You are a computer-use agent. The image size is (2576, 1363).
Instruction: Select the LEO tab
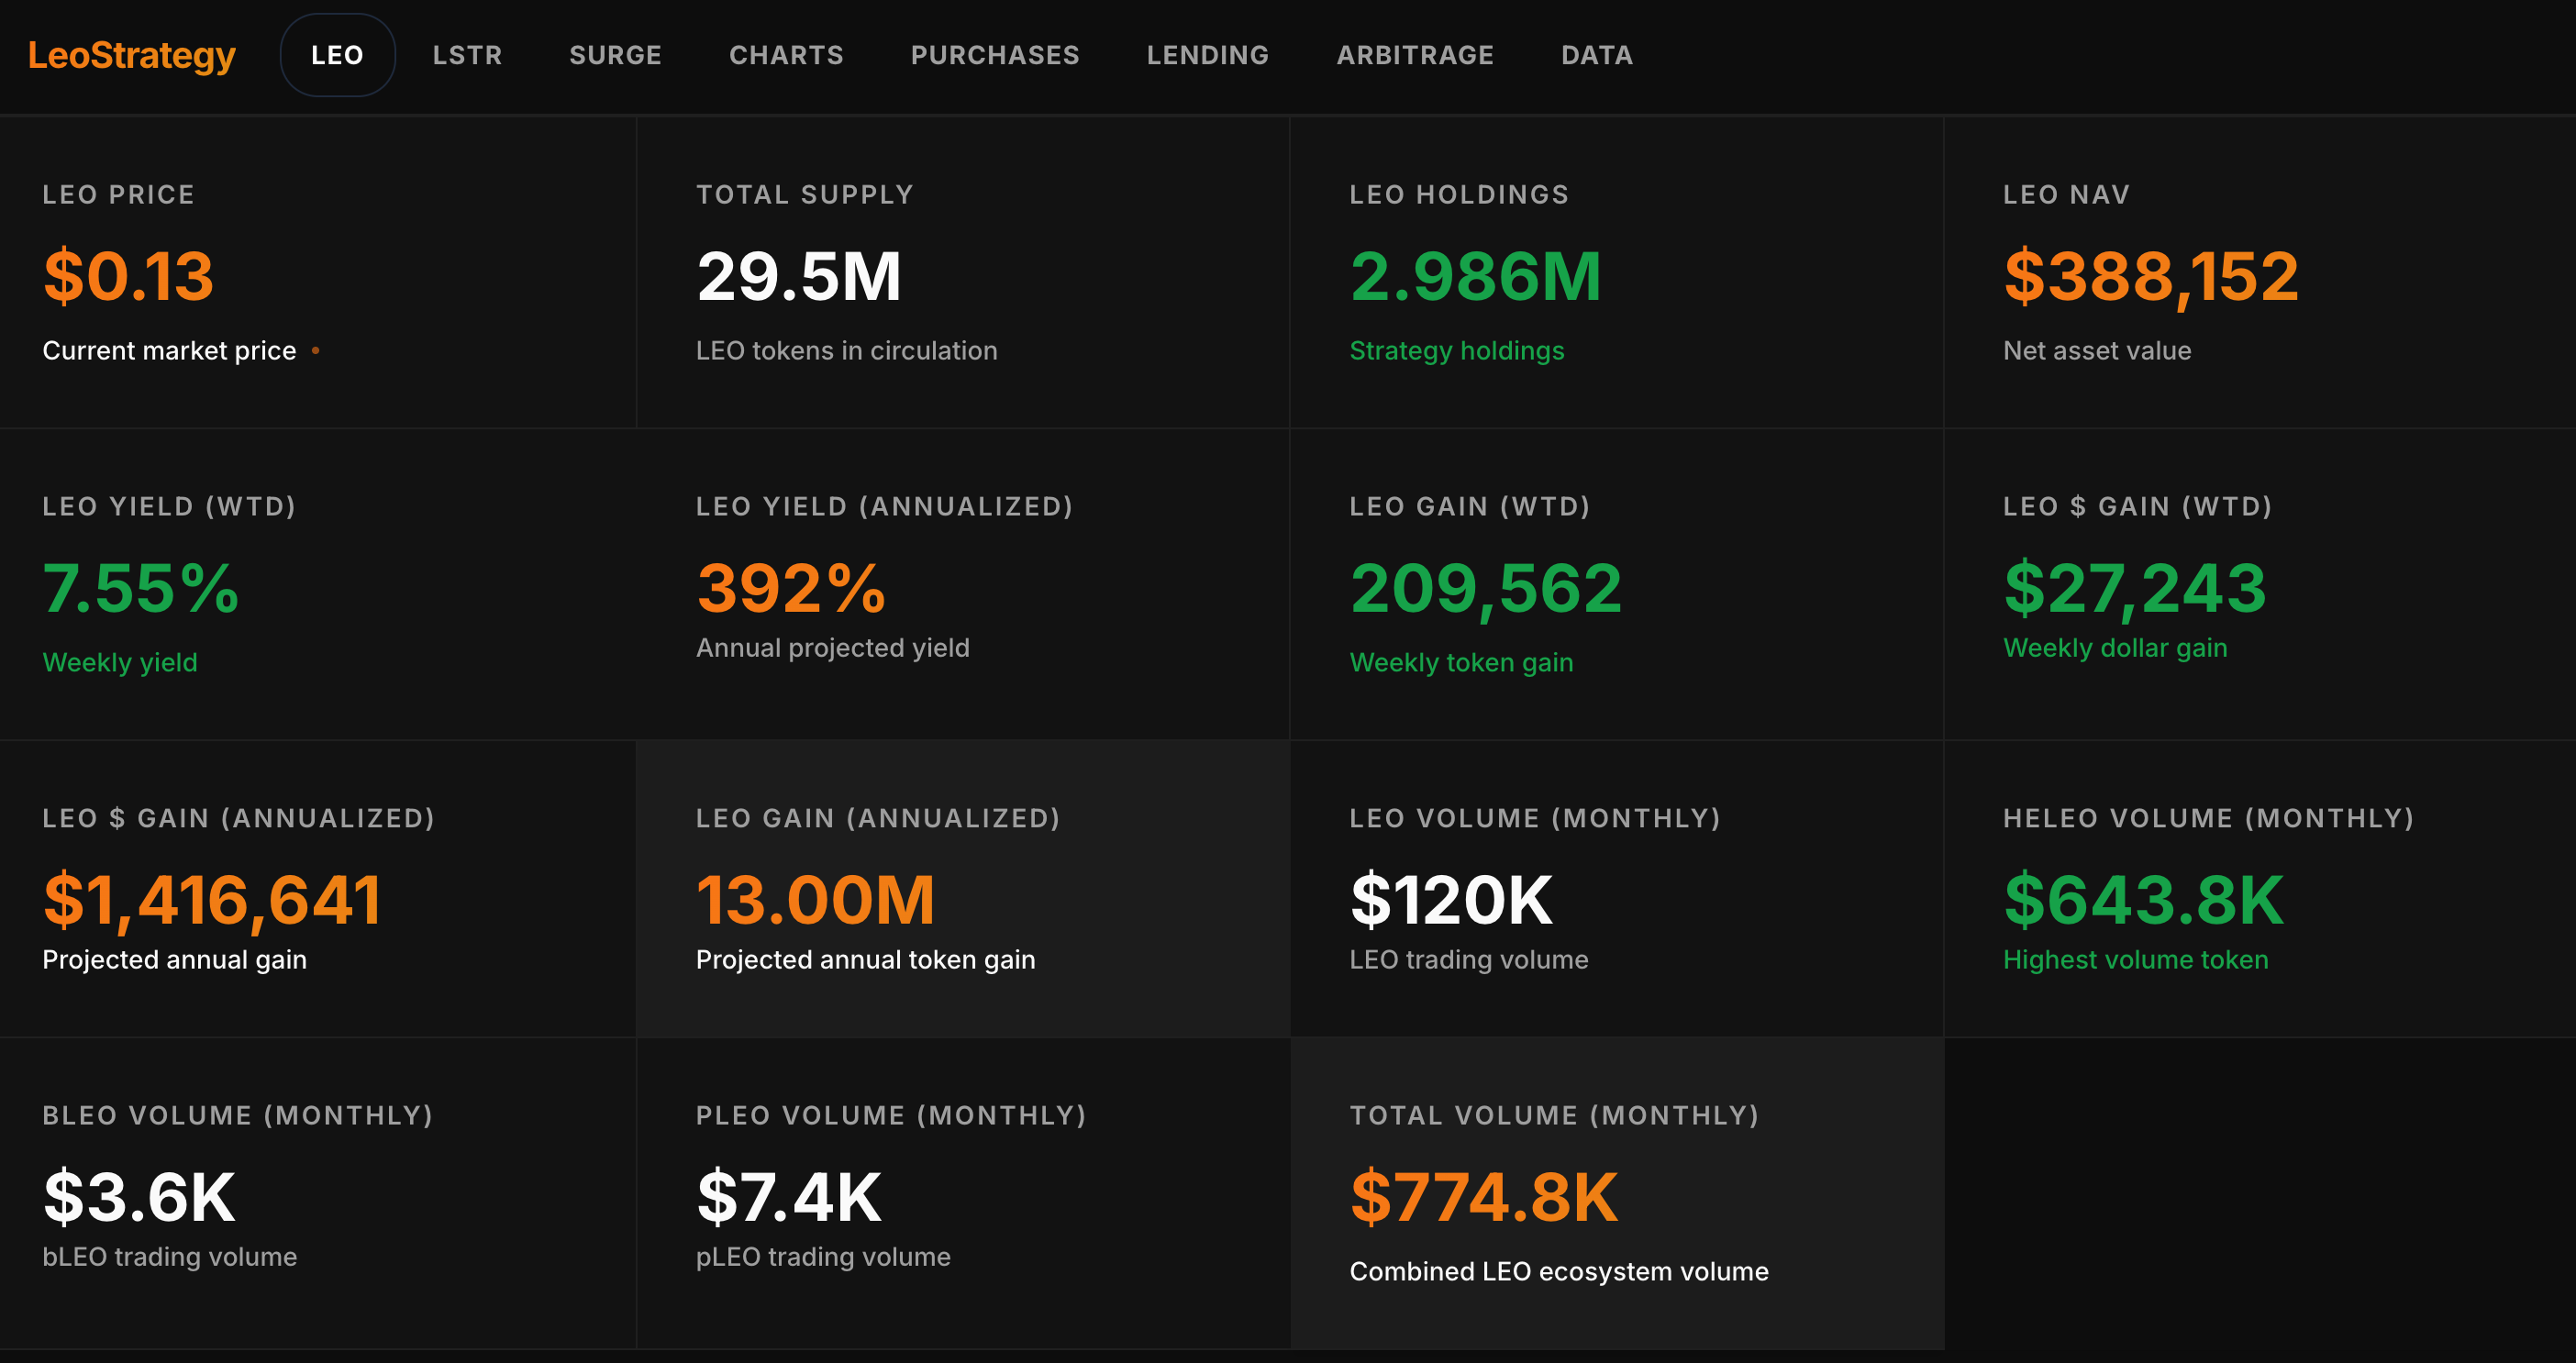(x=337, y=55)
